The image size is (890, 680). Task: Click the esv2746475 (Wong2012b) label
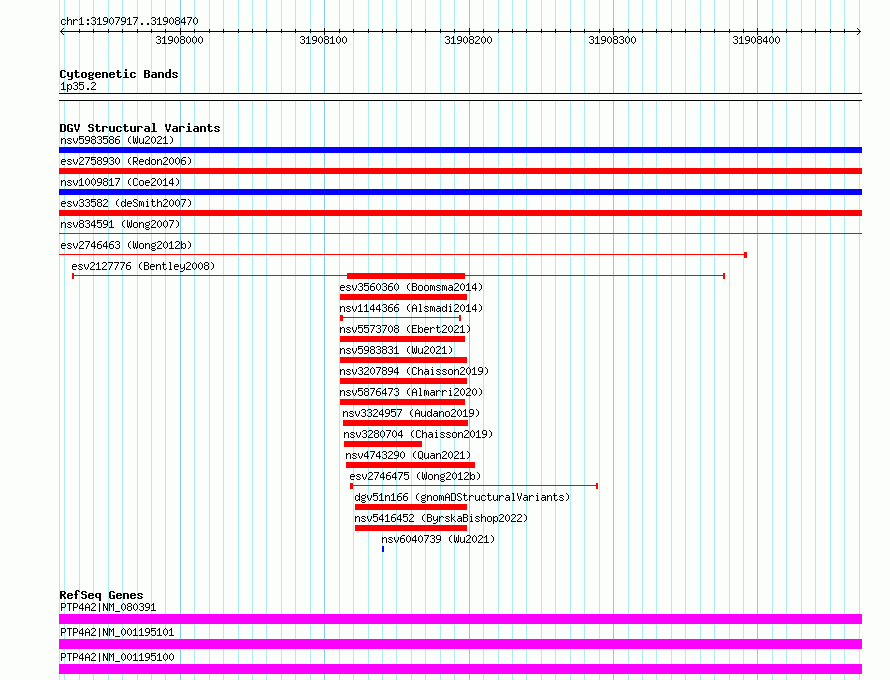[415, 476]
